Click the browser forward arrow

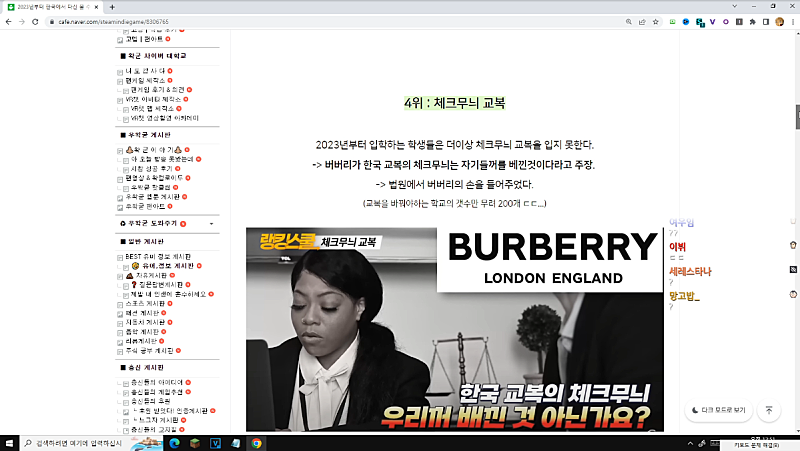coord(21,21)
